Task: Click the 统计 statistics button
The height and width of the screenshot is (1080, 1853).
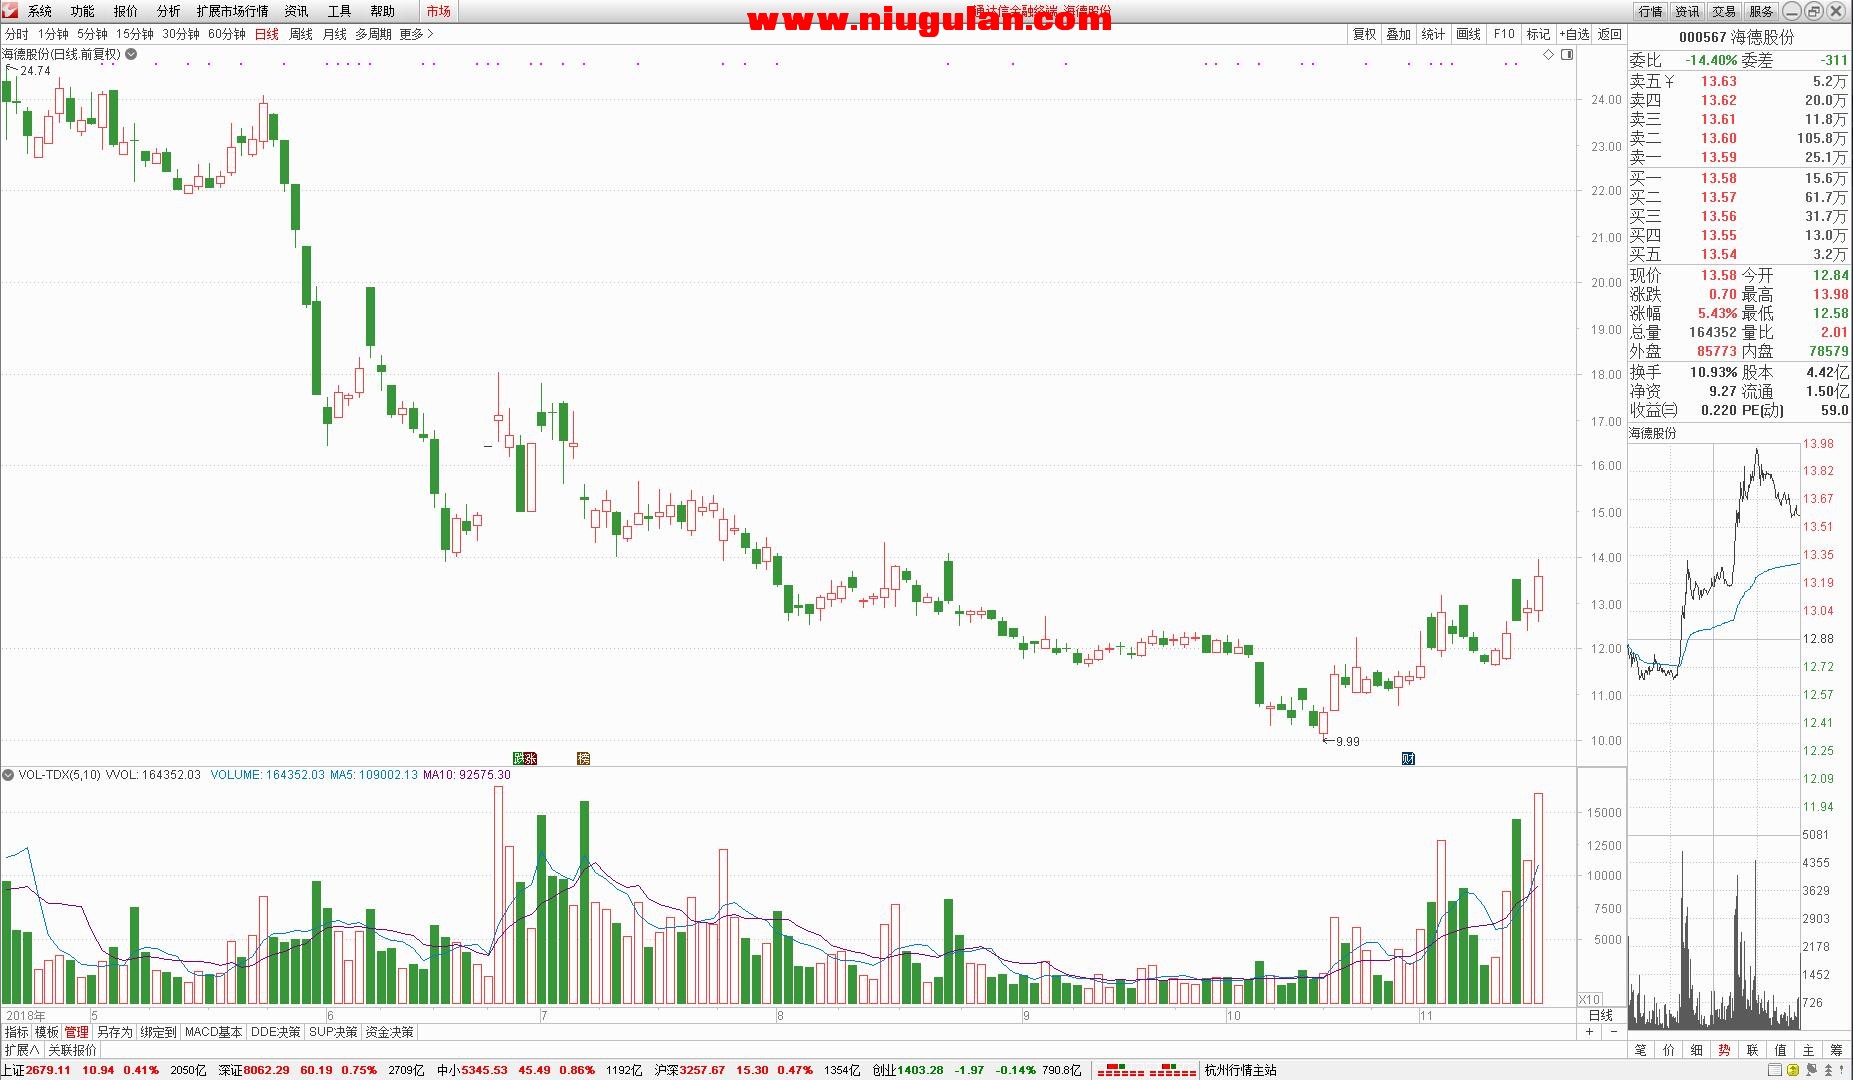Action: [1433, 34]
